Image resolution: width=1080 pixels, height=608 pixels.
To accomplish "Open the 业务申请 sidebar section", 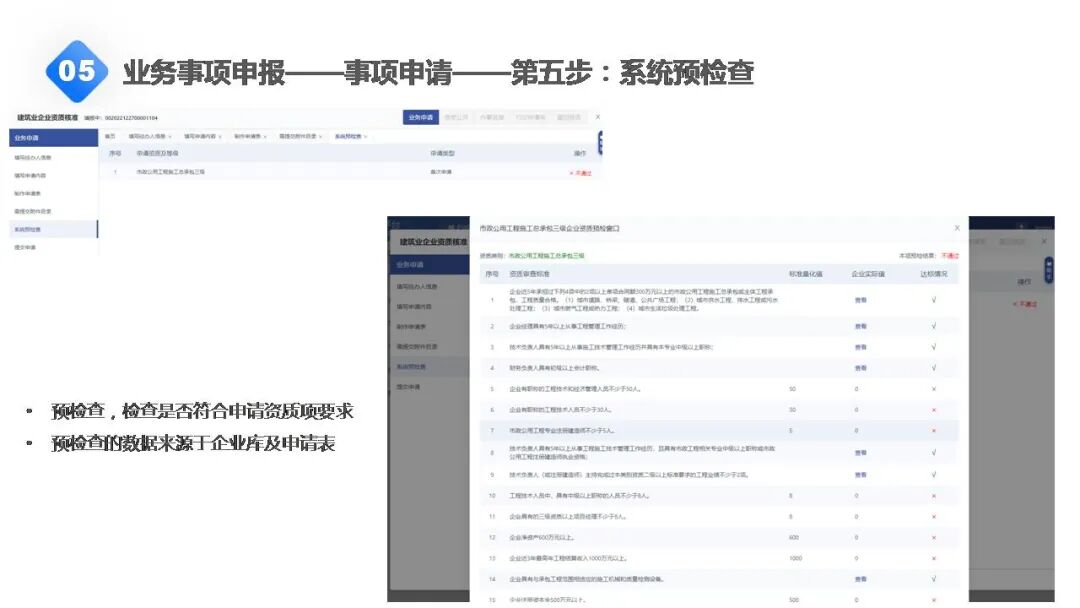I will (x=30, y=137).
